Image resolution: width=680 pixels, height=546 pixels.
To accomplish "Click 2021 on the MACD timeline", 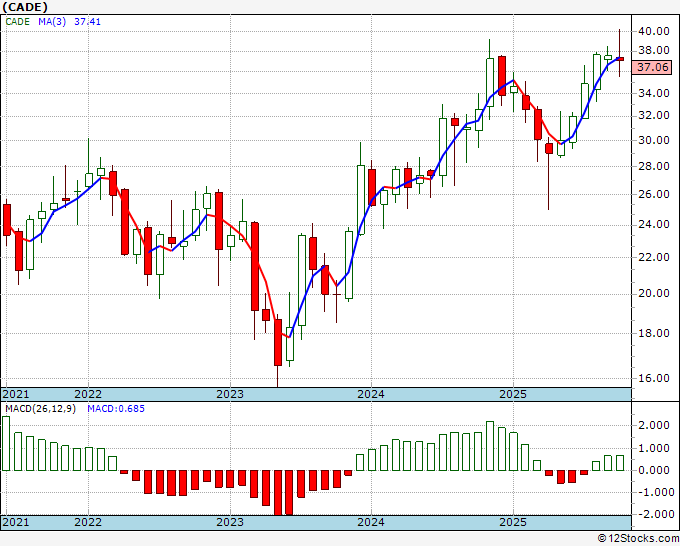I will 16,522.
